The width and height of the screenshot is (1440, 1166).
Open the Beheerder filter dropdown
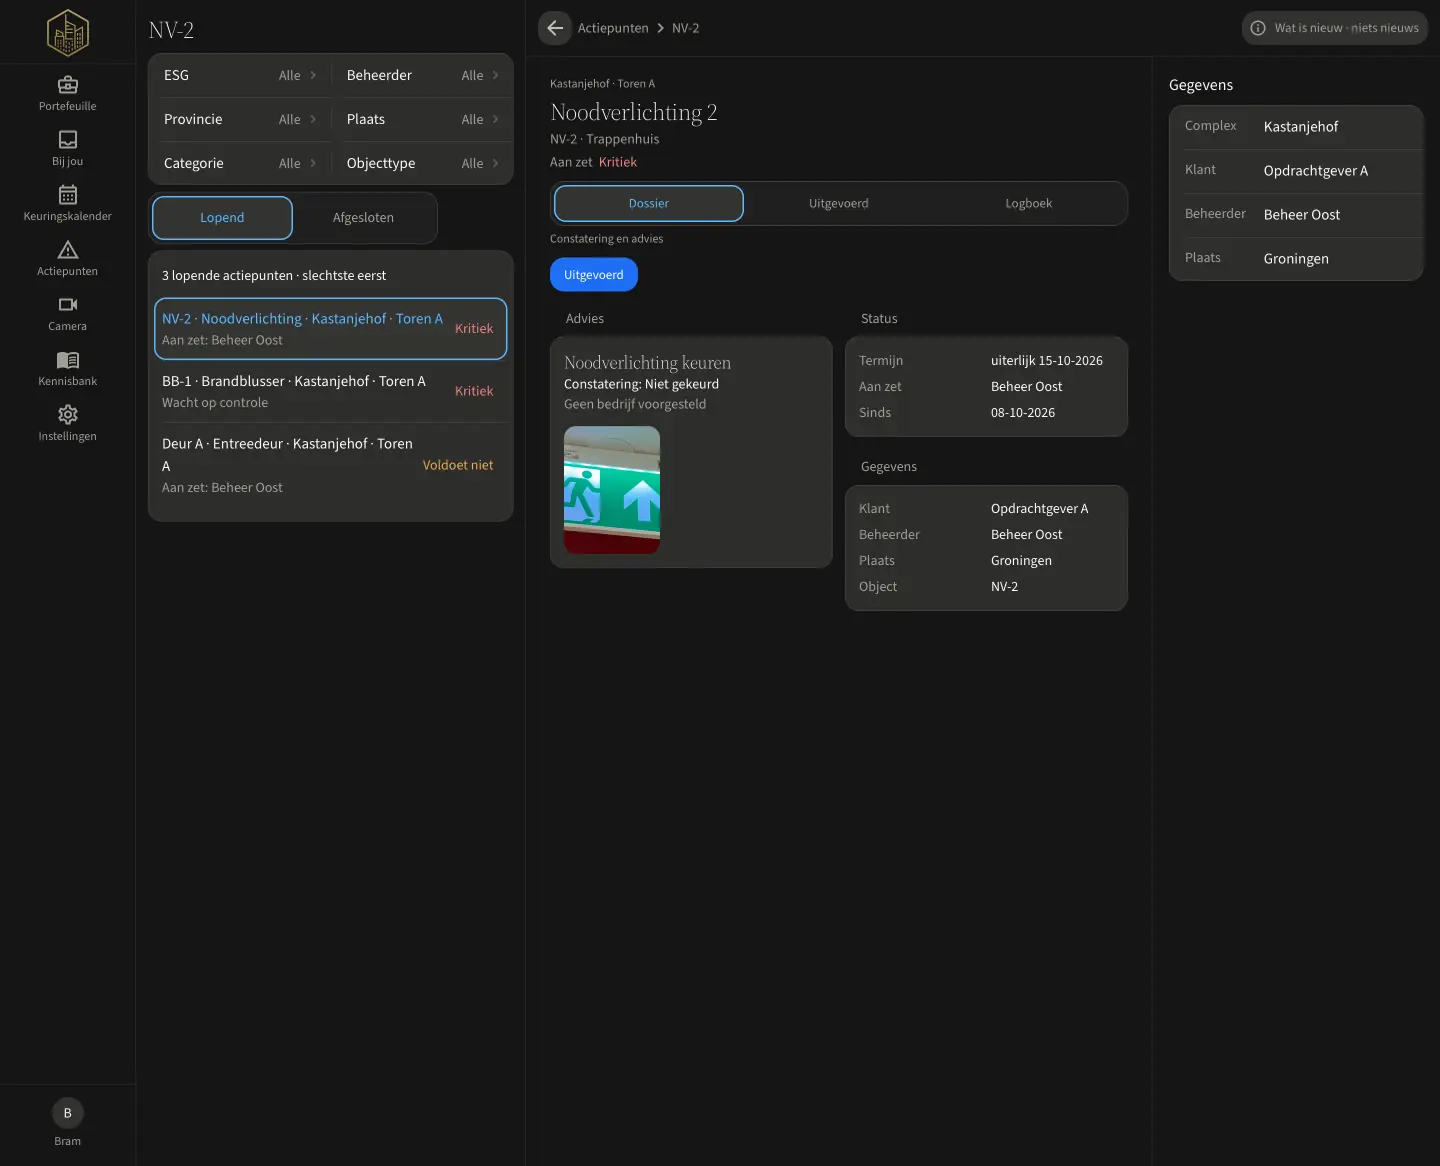click(x=422, y=75)
